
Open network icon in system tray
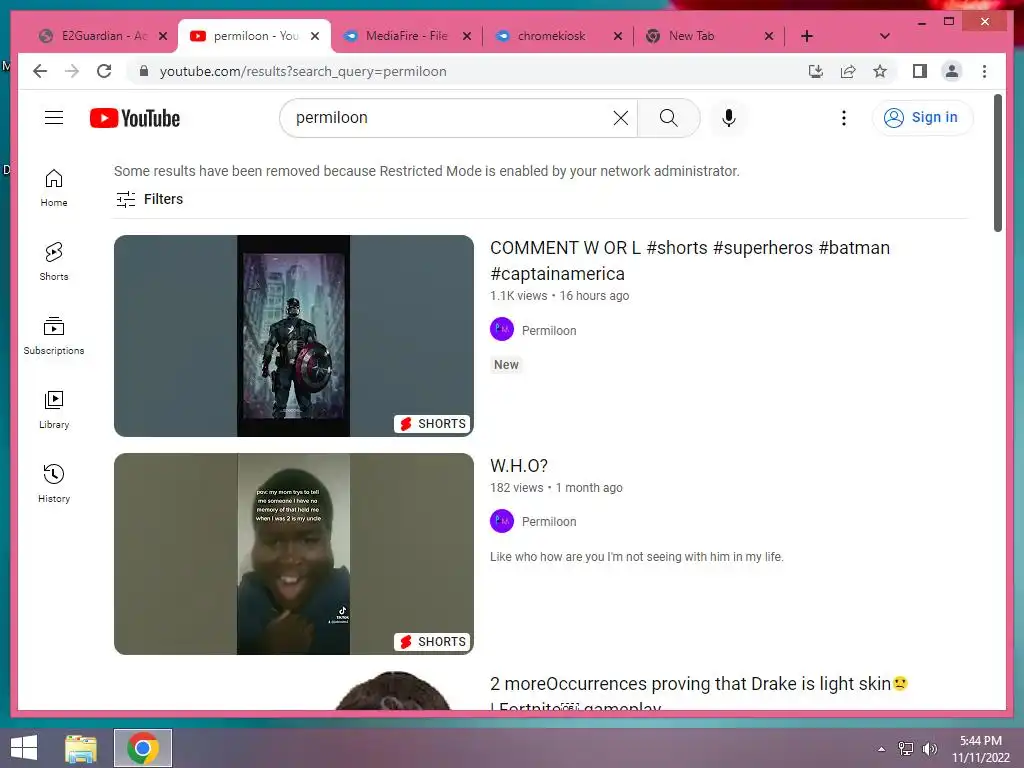pyautogui.click(x=906, y=748)
